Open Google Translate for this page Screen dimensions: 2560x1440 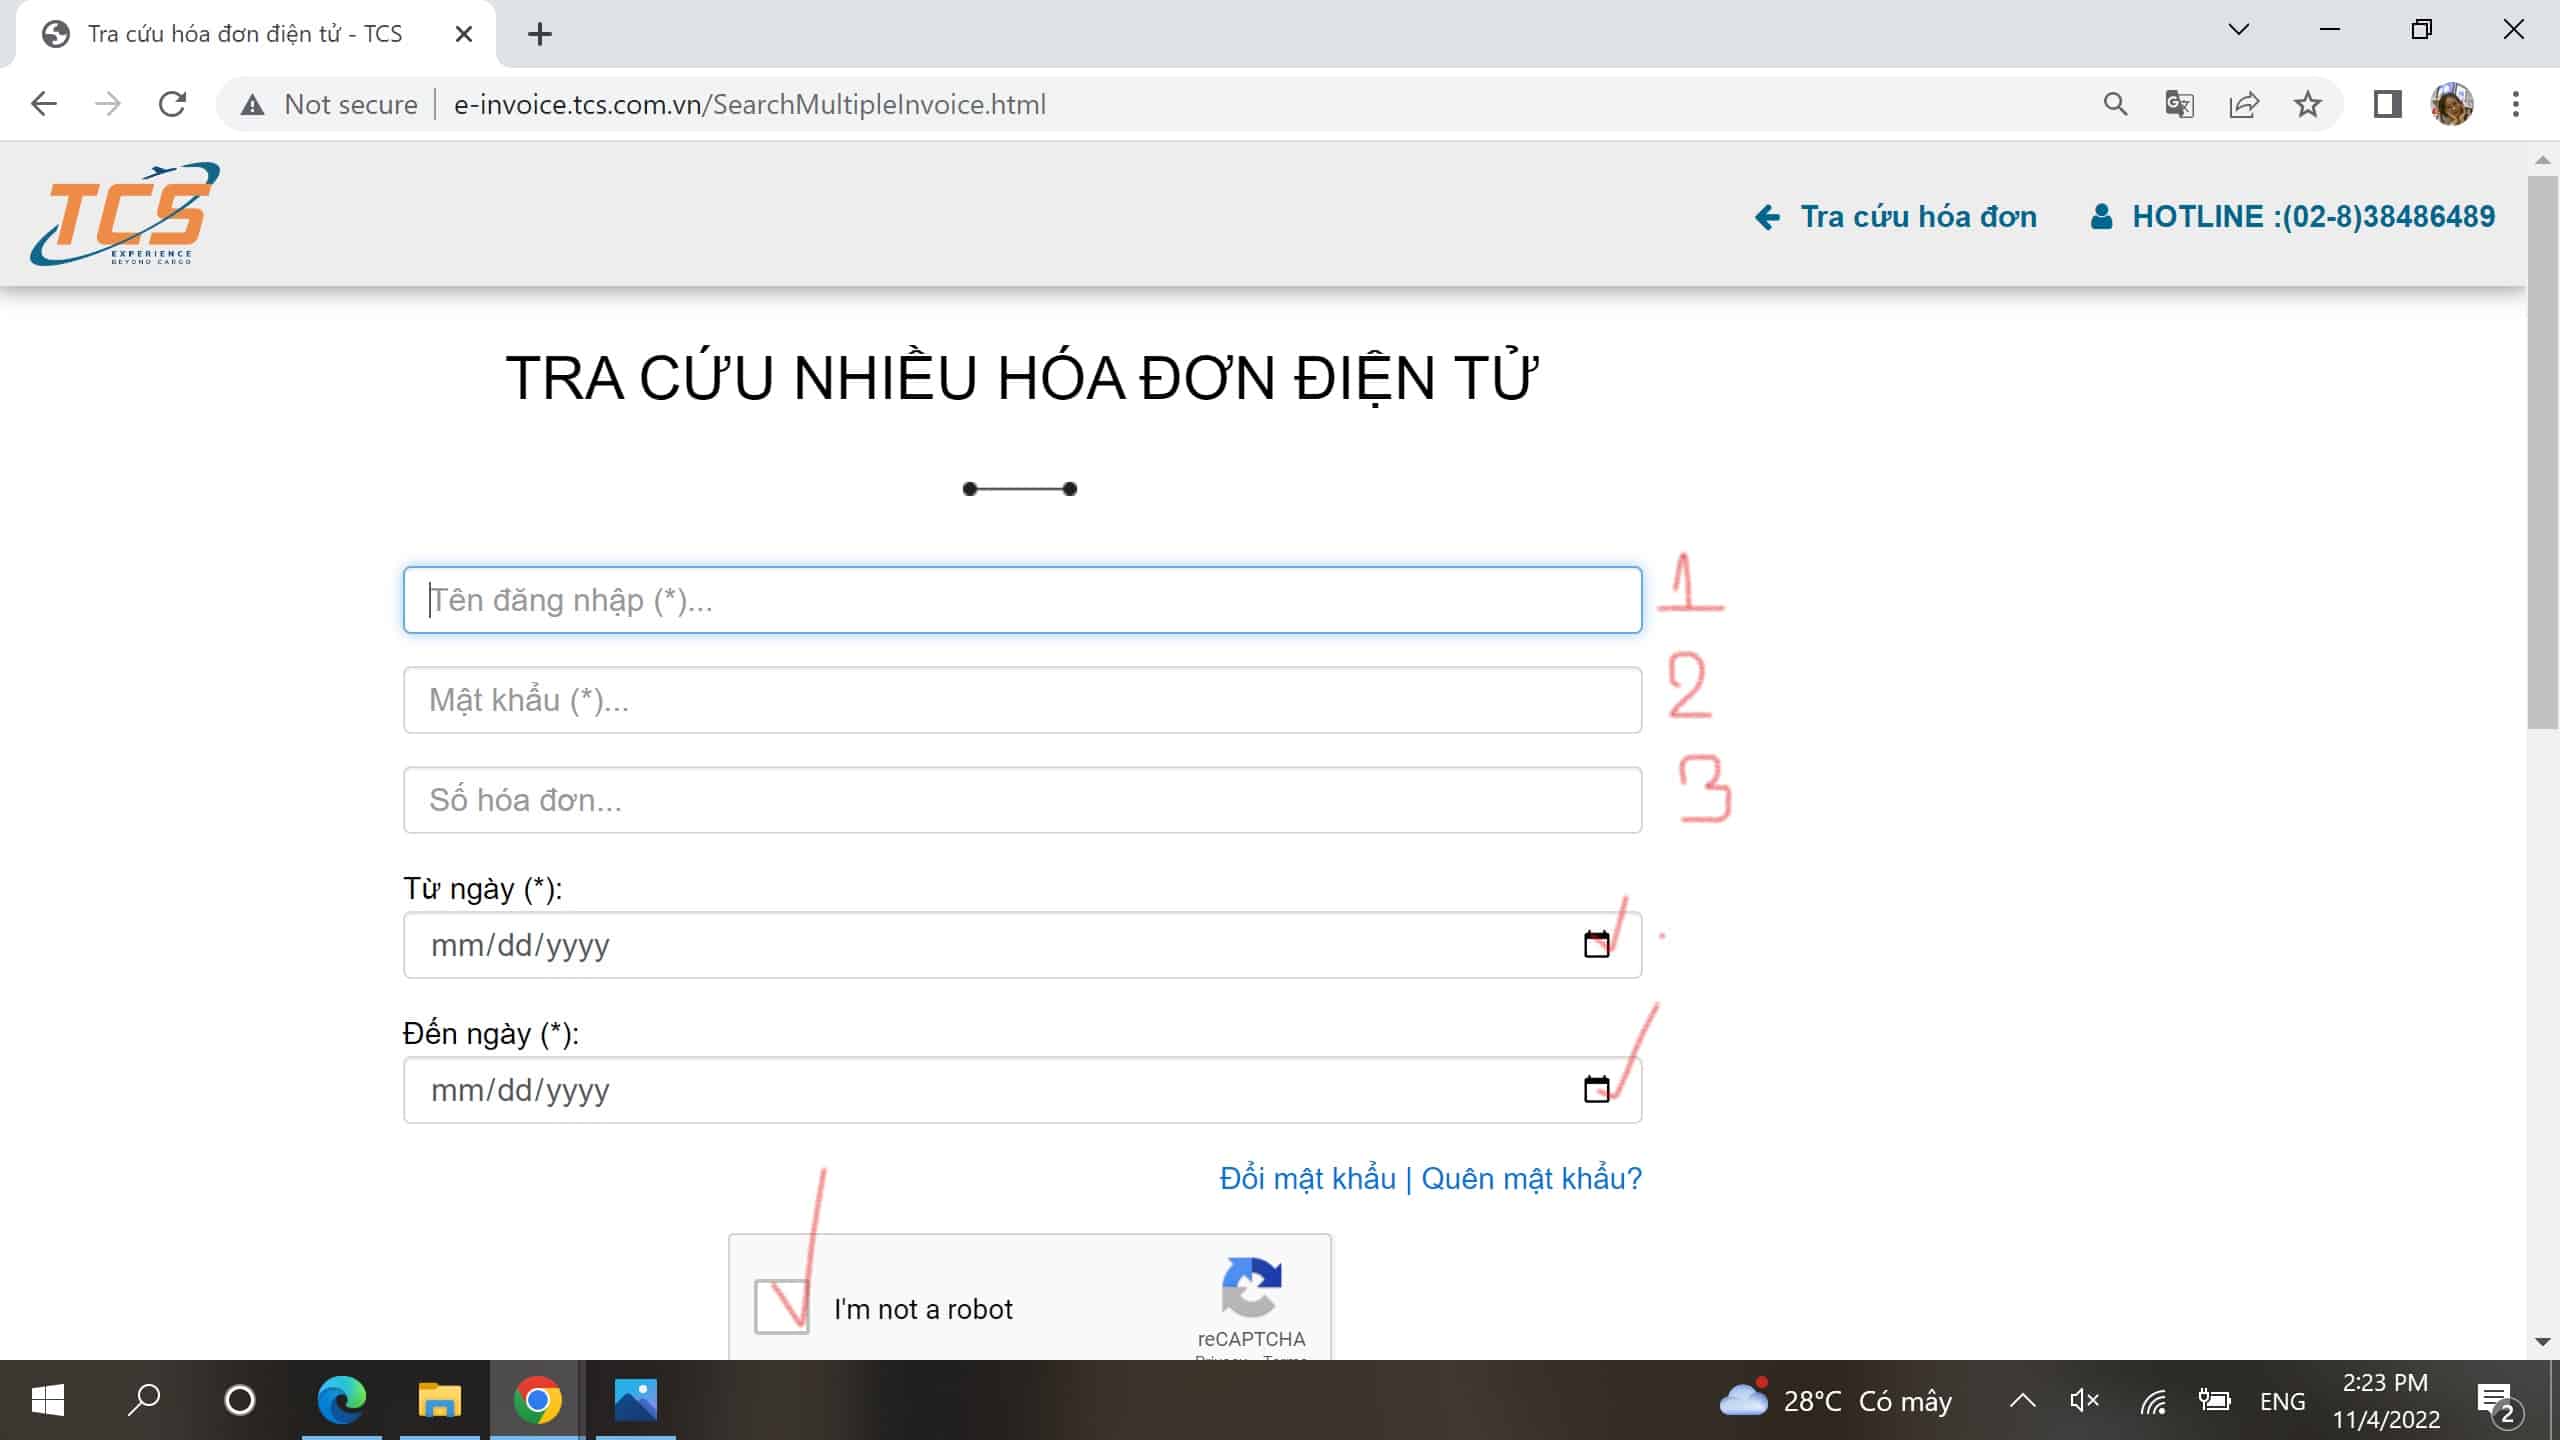click(2179, 104)
